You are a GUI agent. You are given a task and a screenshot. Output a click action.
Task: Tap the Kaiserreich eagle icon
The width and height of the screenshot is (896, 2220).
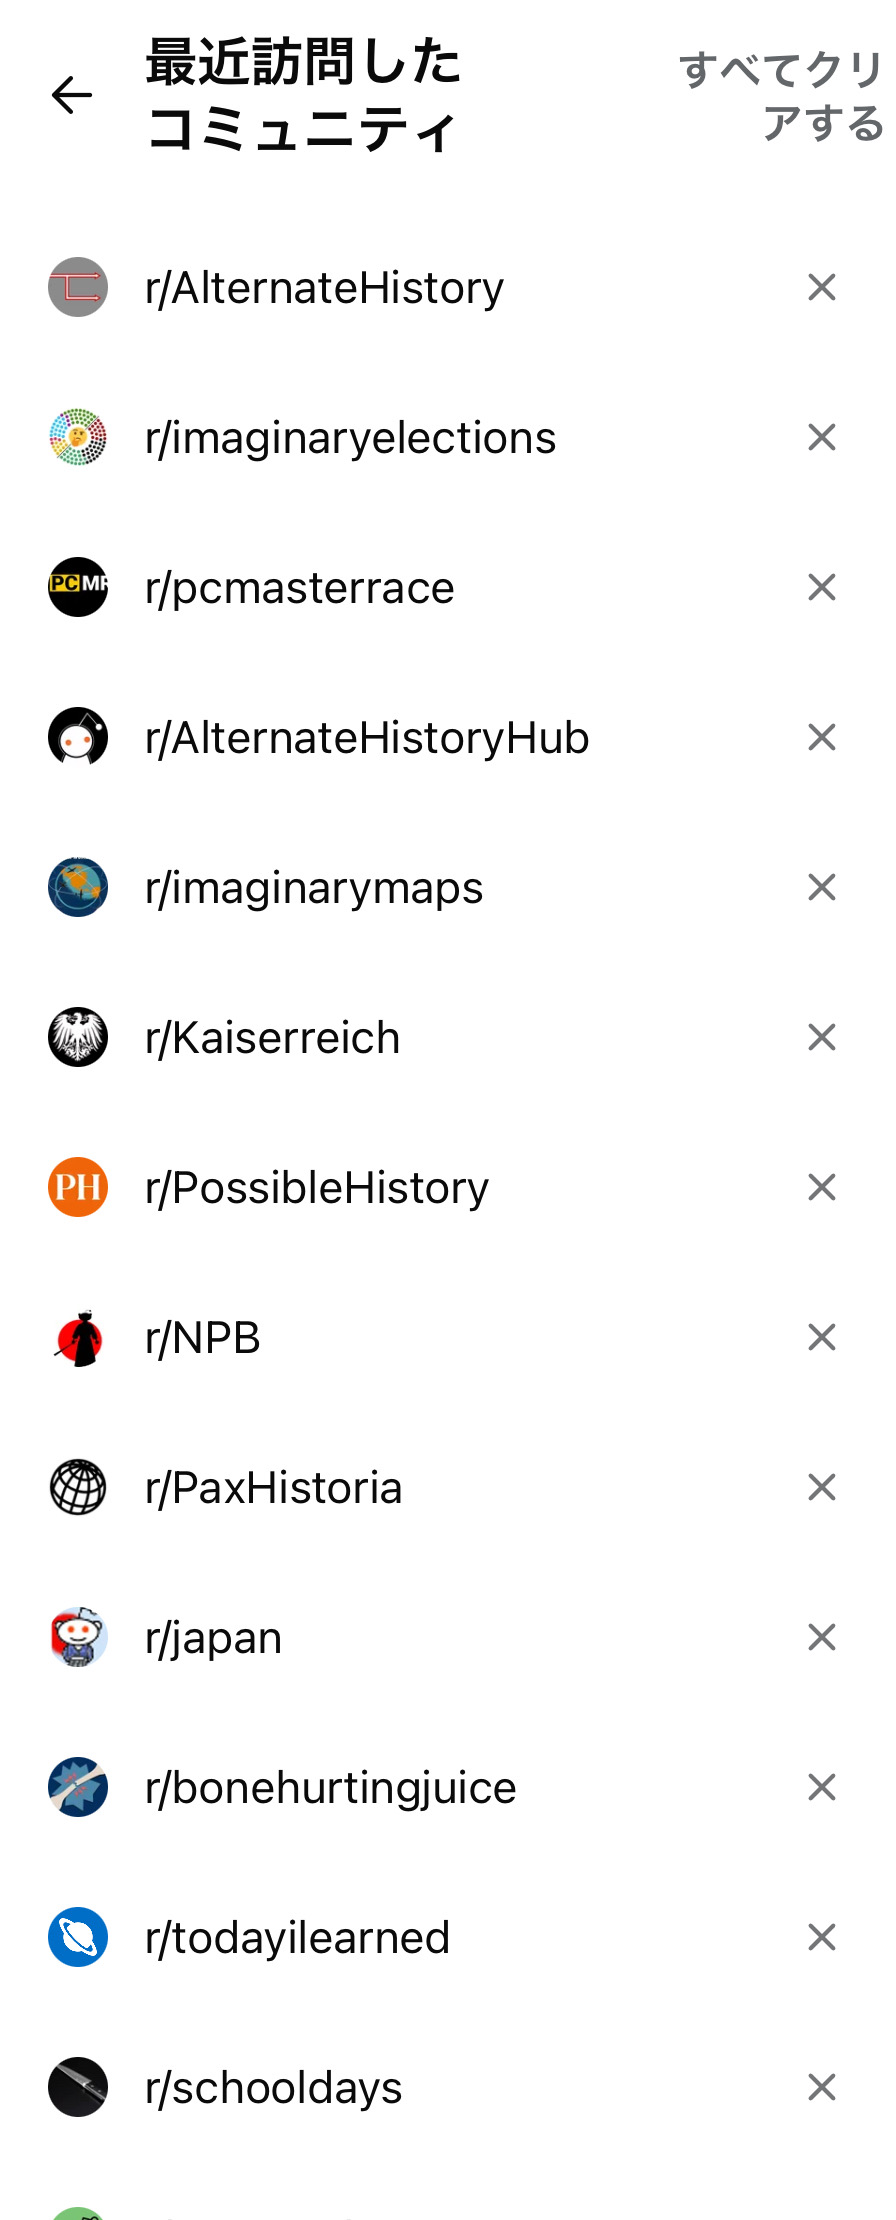click(78, 1038)
